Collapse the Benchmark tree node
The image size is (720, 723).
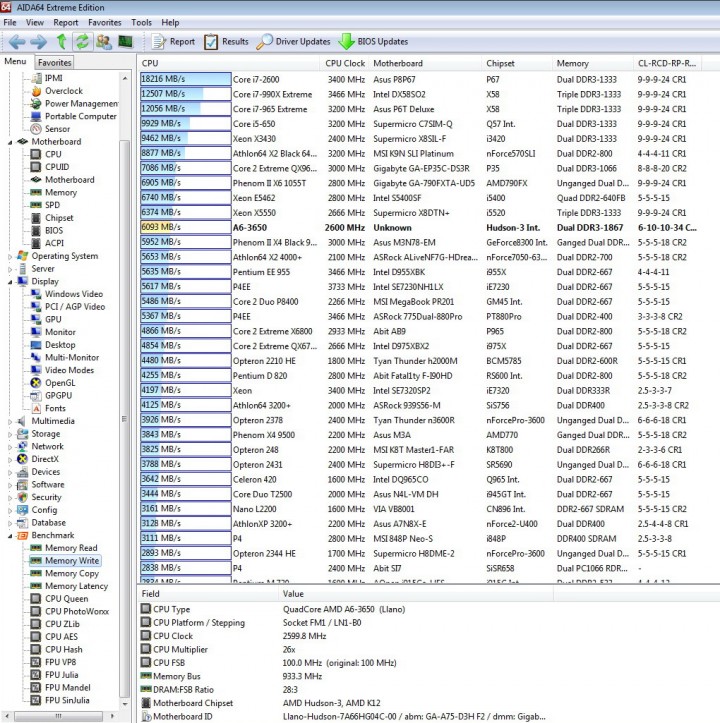pos(10,536)
